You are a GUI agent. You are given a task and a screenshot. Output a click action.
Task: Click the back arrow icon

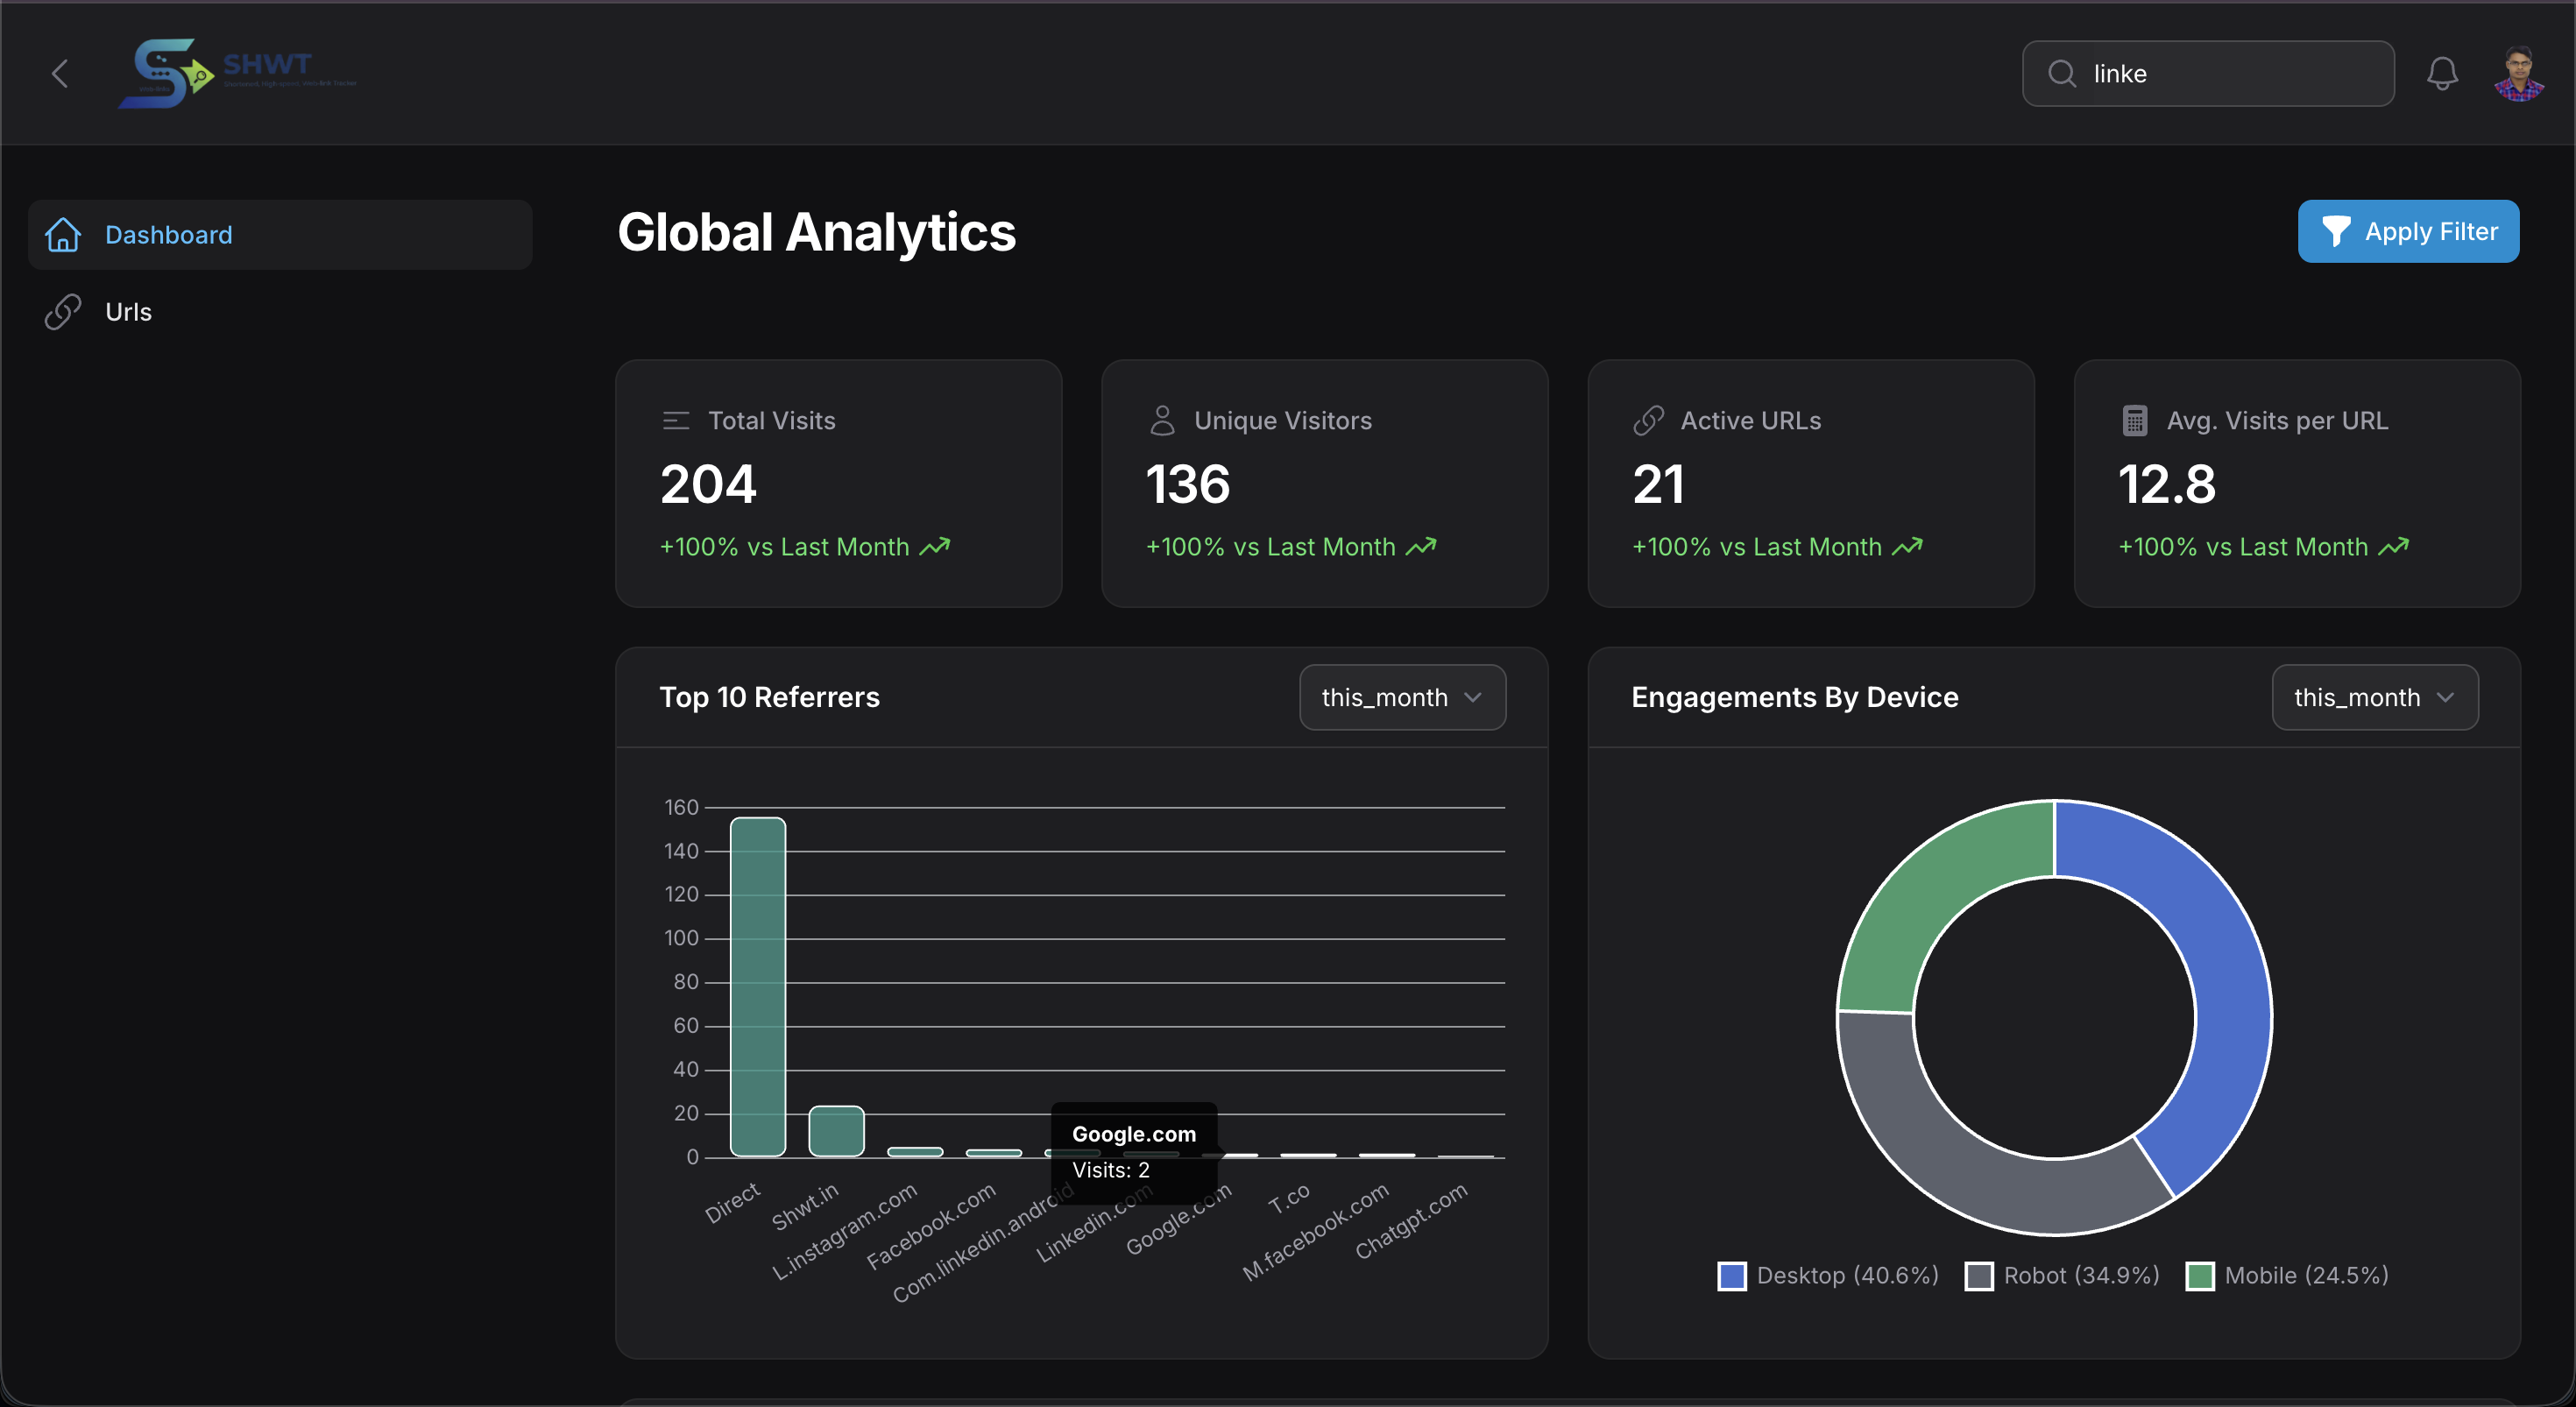(60, 73)
